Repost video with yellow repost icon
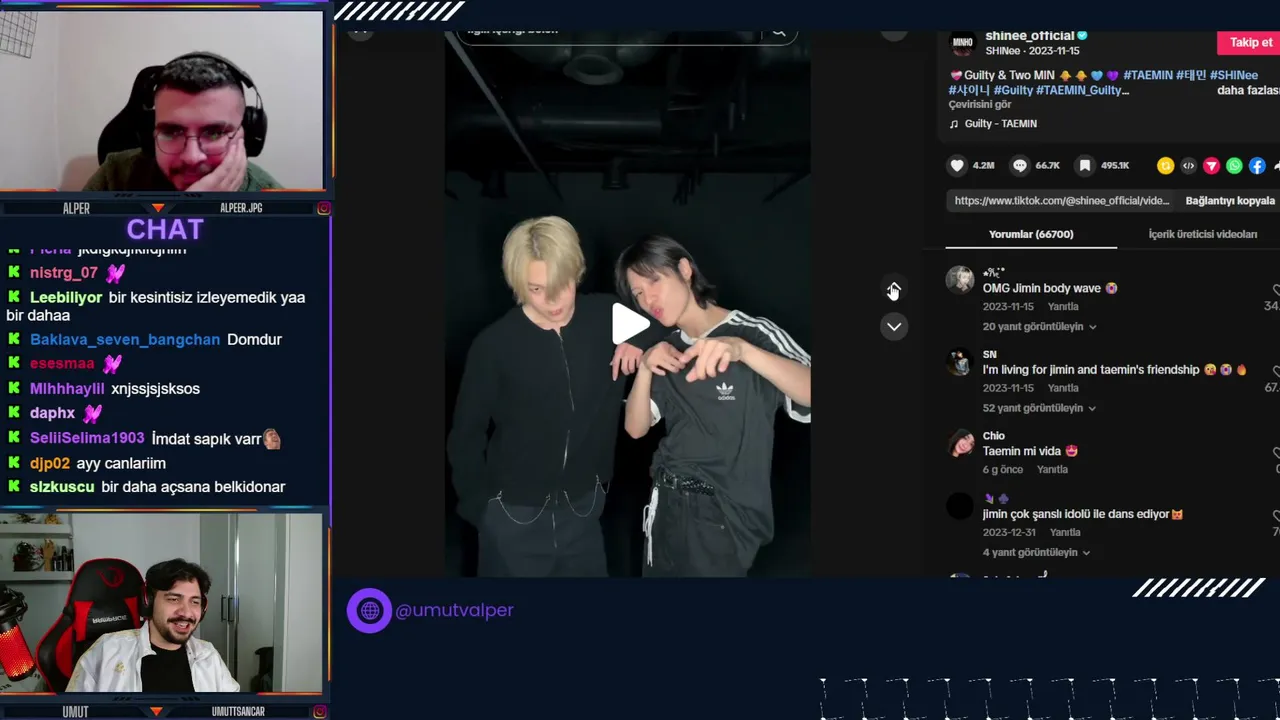This screenshot has height=720, width=1280. coord(1165,166)
